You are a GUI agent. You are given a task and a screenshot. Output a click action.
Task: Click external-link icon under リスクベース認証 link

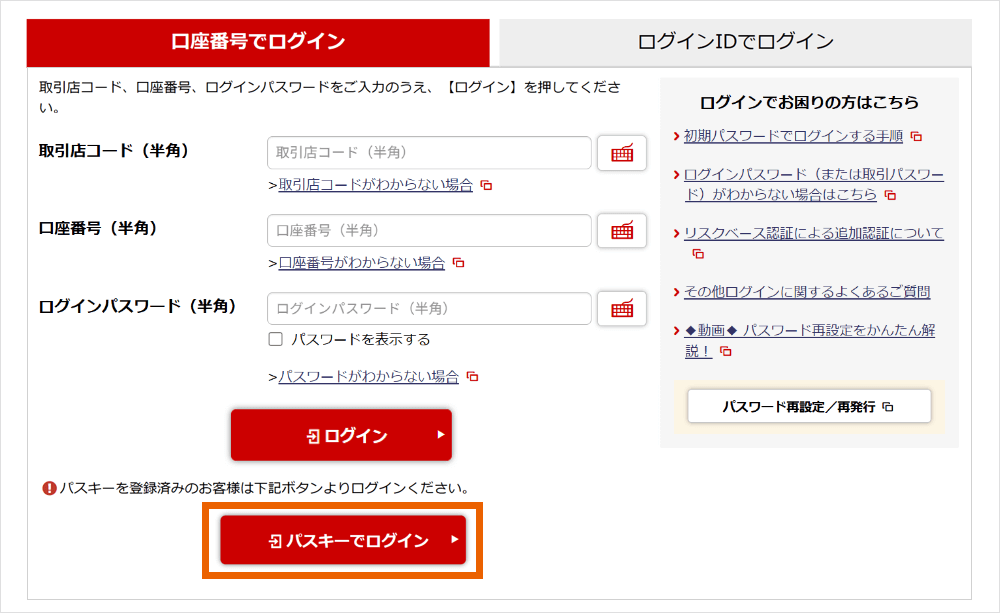[x=698, y=254]
